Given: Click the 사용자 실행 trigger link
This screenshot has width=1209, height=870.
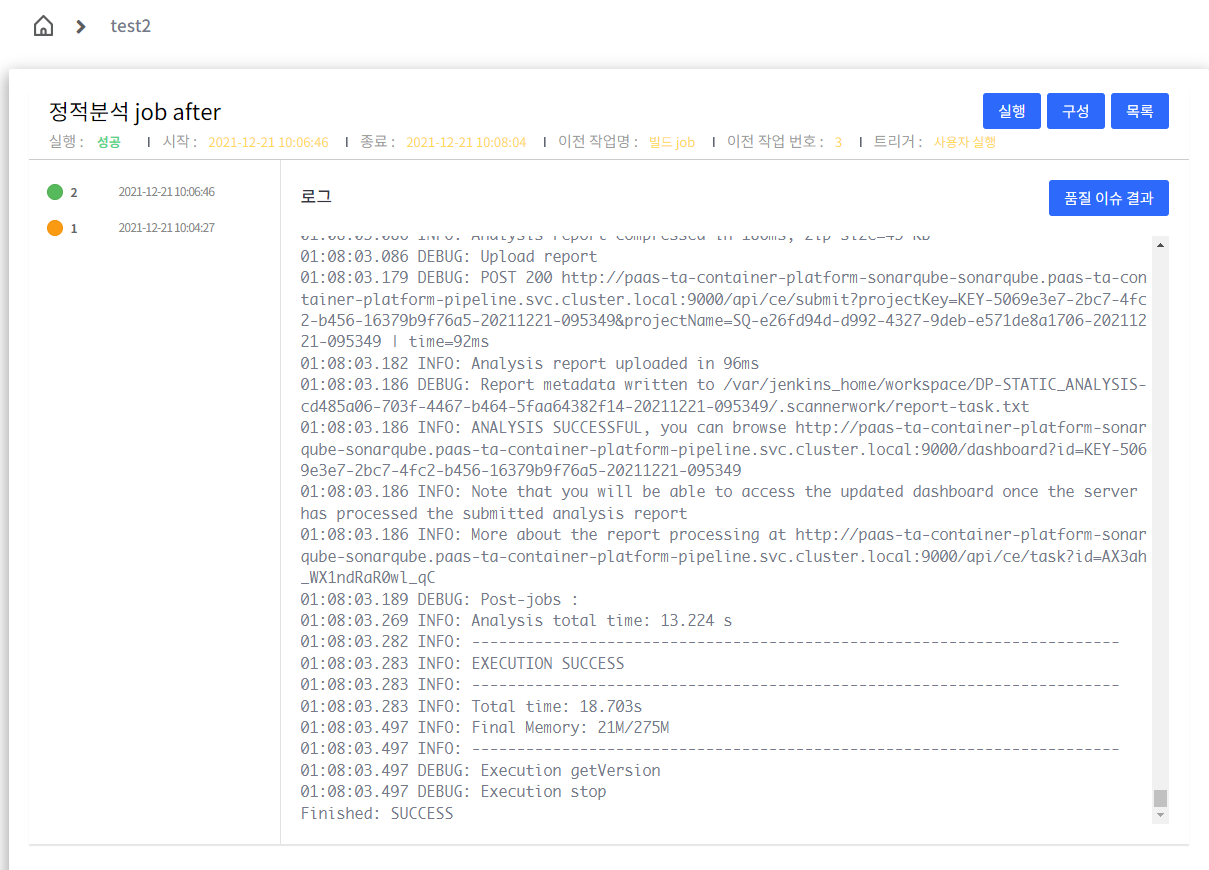Looking at the screenshot, I should [x=963, y=142].
